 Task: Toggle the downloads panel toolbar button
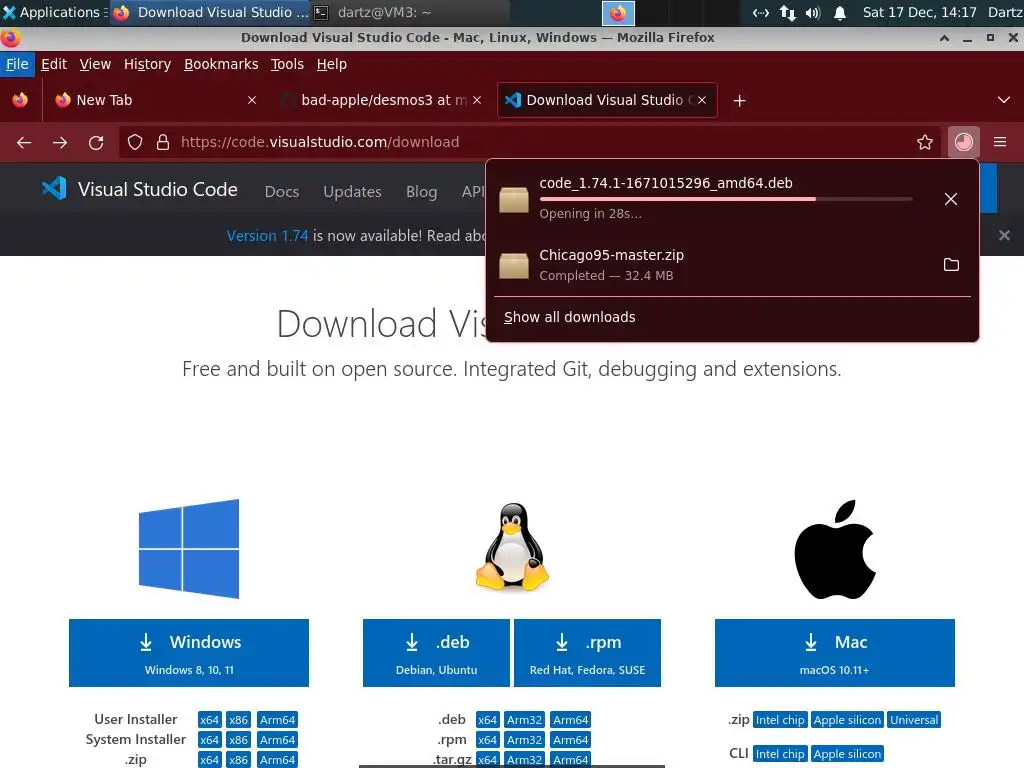pos(963,142)
